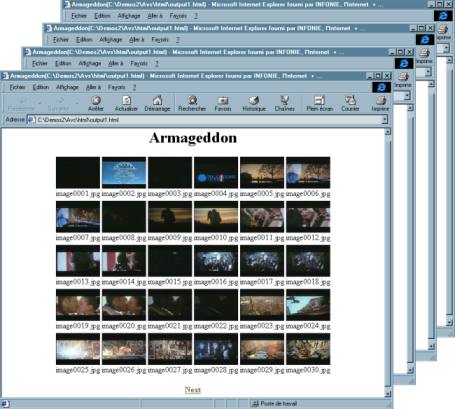Maximize the front Internet Explorer window

[378, 76]
